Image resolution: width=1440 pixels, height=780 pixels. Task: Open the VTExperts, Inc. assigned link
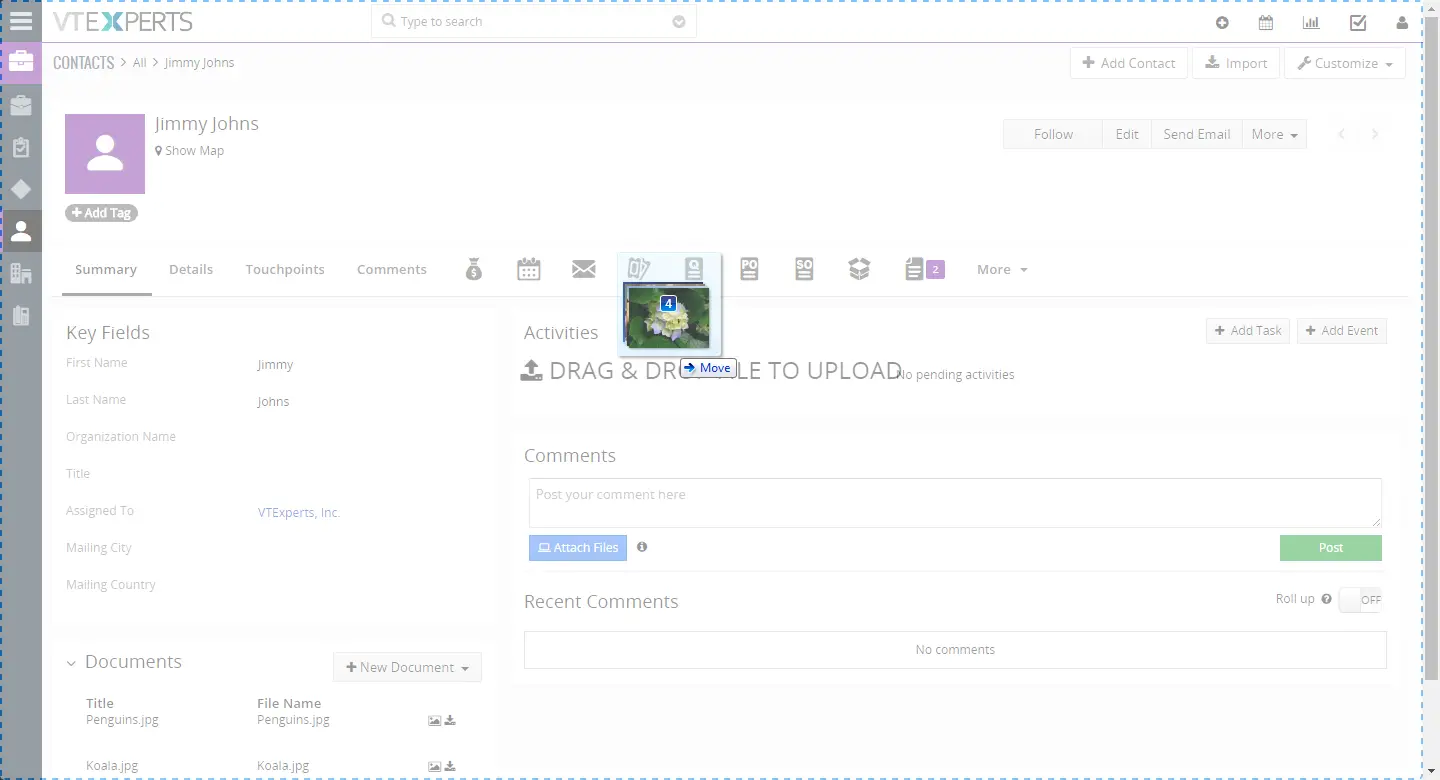pos(299,512)
